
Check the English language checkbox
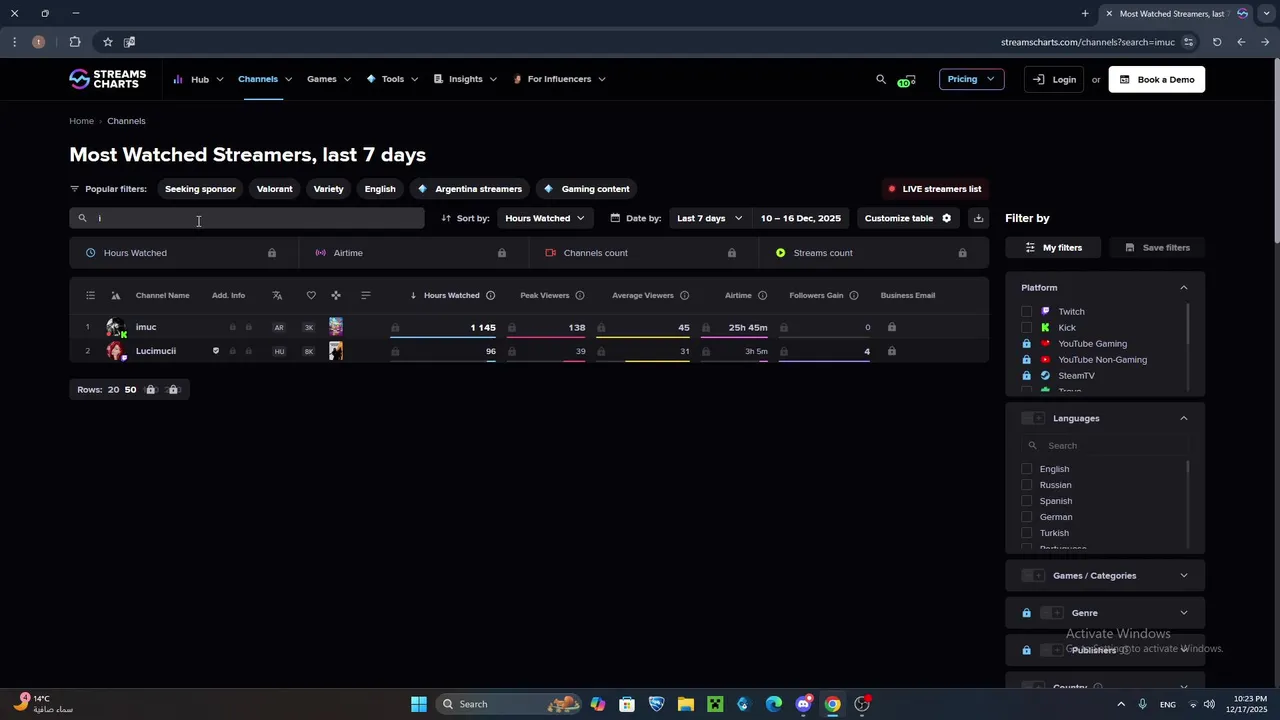(x=1026, y=469)
